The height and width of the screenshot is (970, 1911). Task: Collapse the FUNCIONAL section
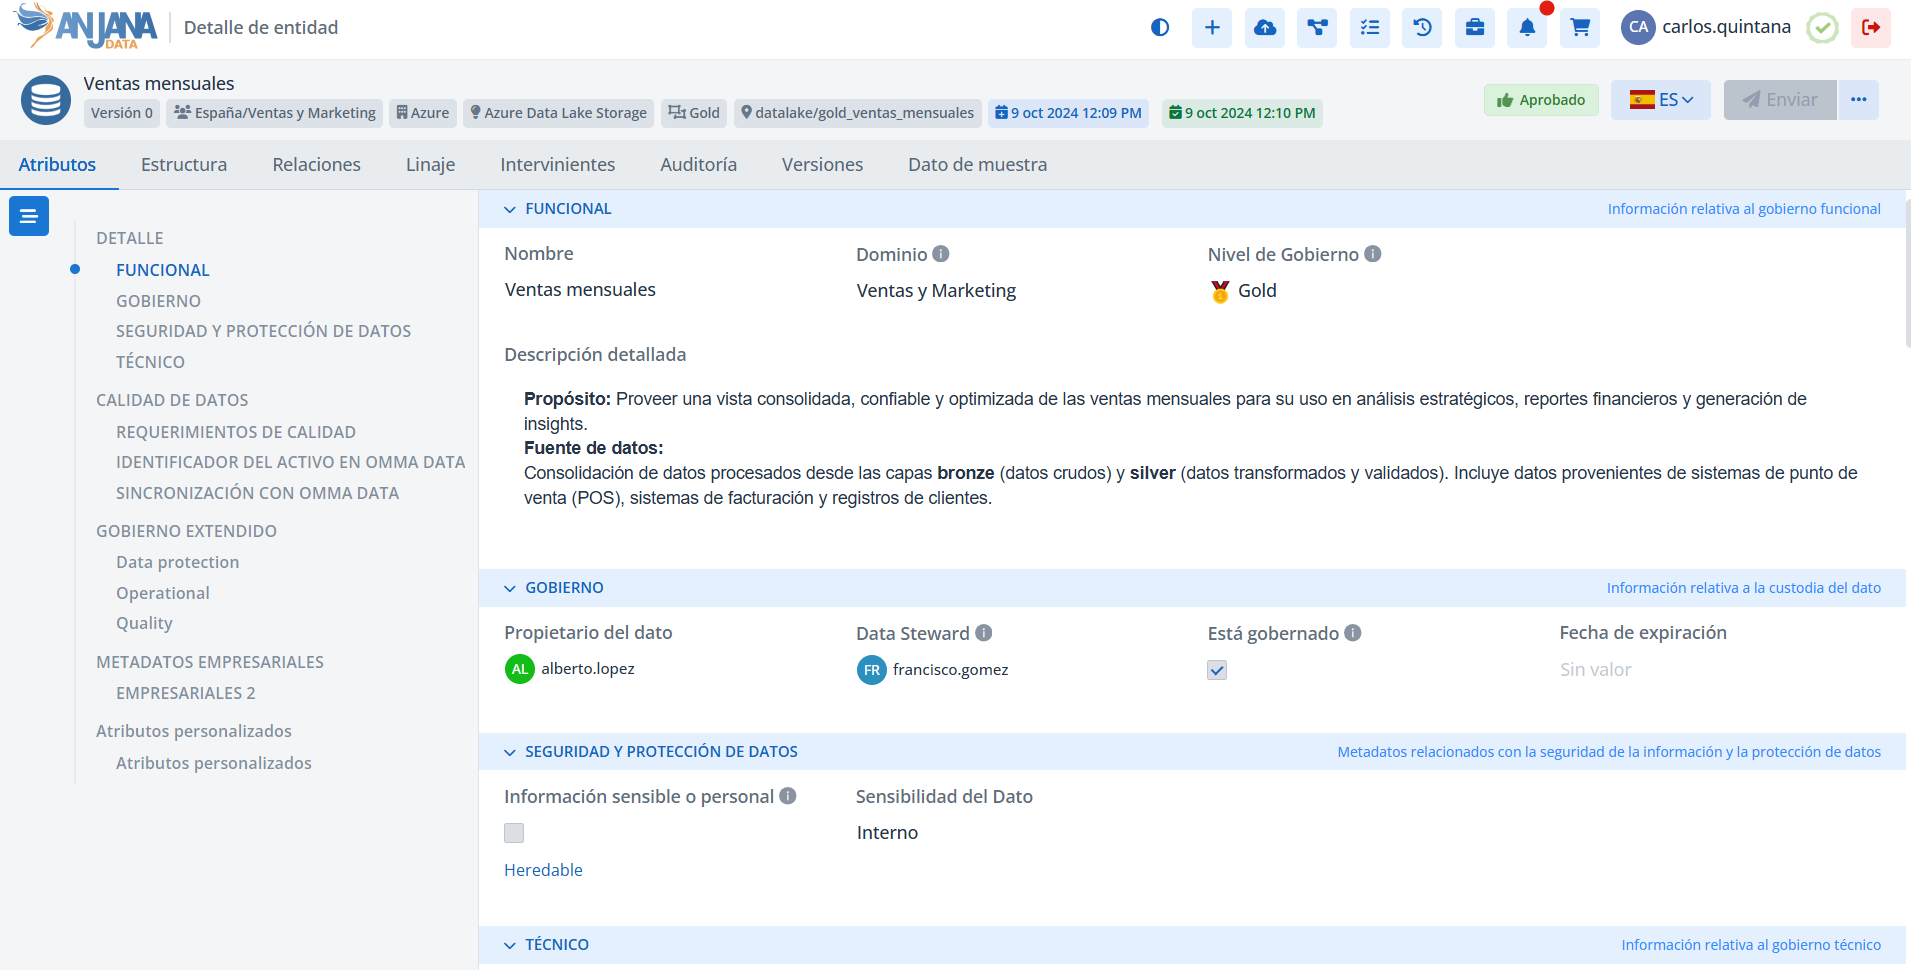pos(510,209)
